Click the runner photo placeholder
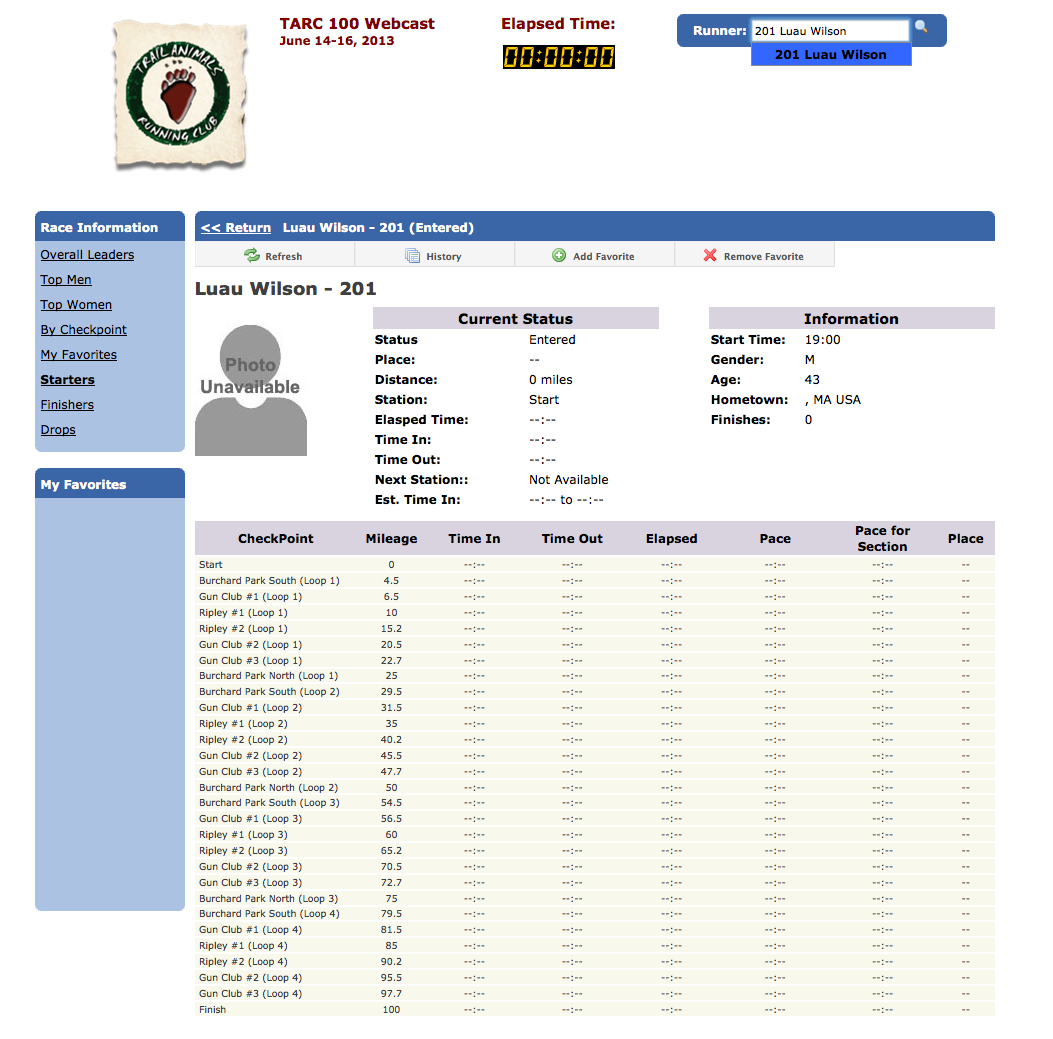Viewport: 1053px width, 1039px height. click(250, 390)
